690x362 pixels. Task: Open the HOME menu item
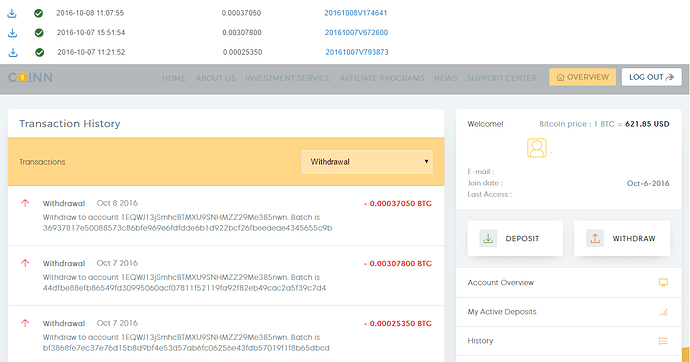click(x=174, y=78)
